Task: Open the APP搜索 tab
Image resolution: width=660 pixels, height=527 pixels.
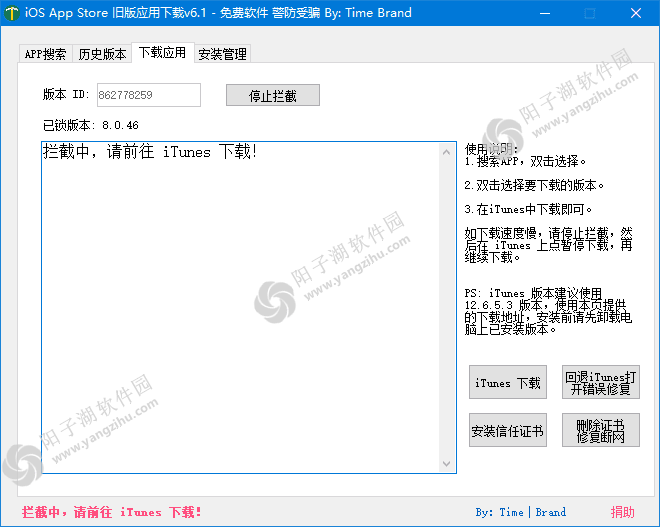Action: pos(45,54)
